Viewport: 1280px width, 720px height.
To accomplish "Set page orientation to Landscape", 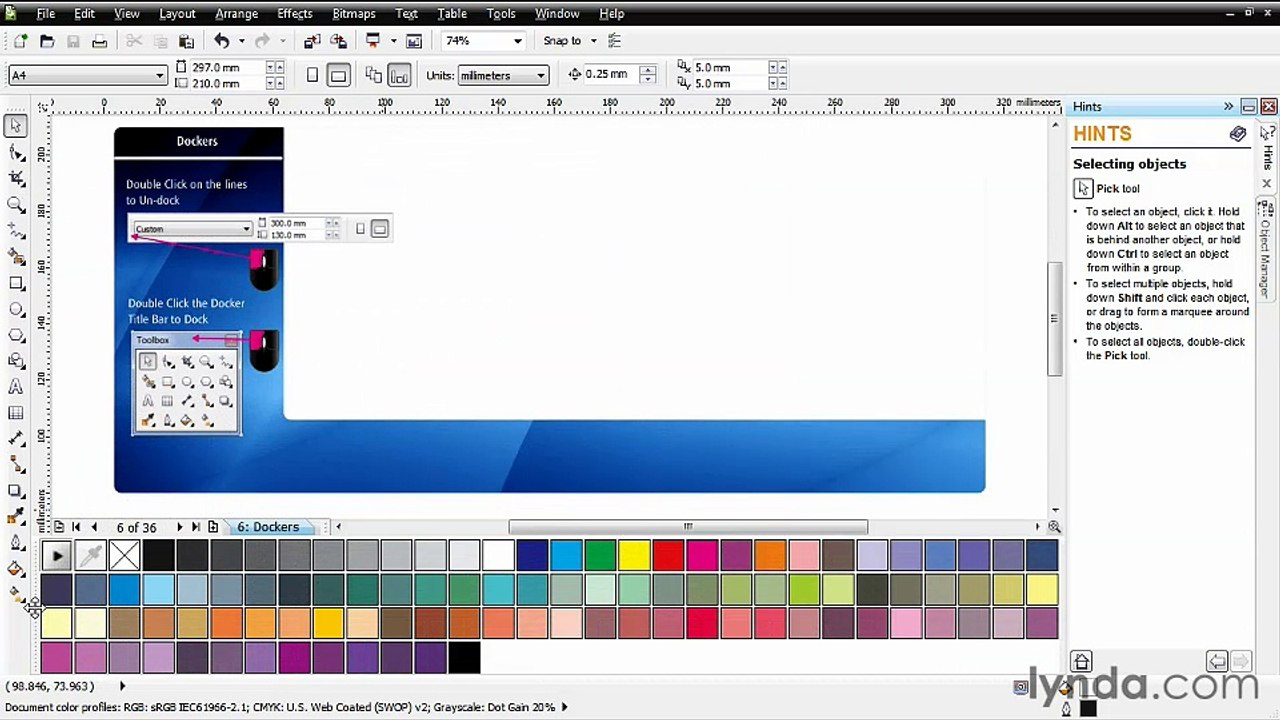I will point(338,75).
